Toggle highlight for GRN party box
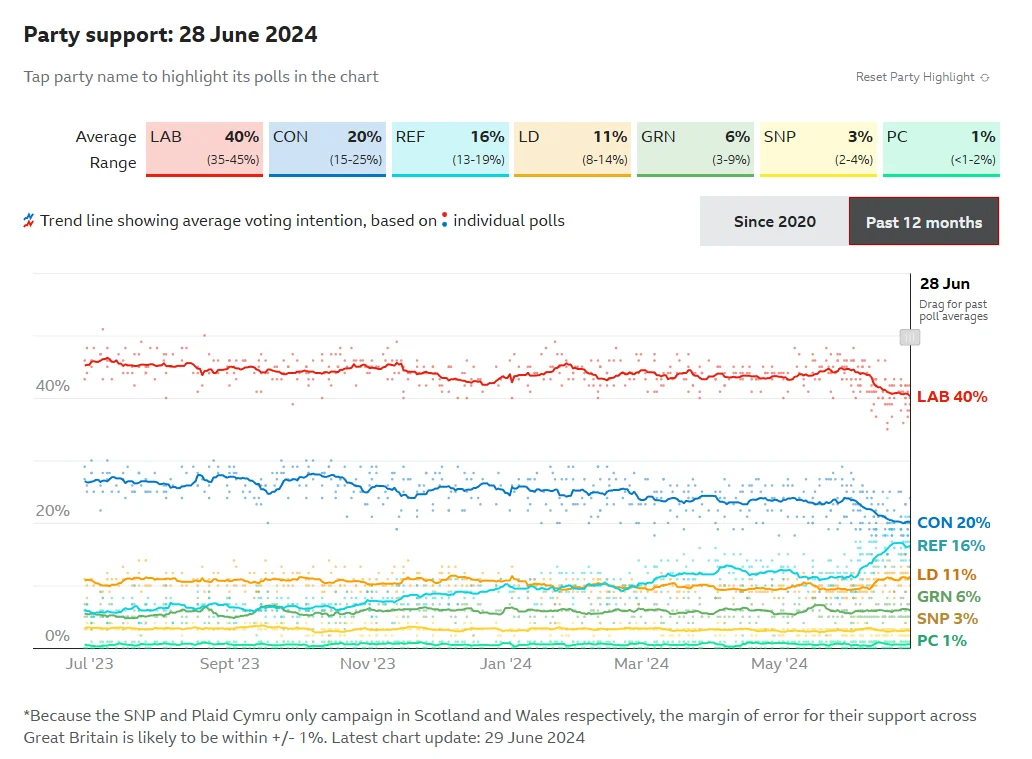Image resolution: width=1032 pixels, height=759 pixels. (x=696, y=149)
